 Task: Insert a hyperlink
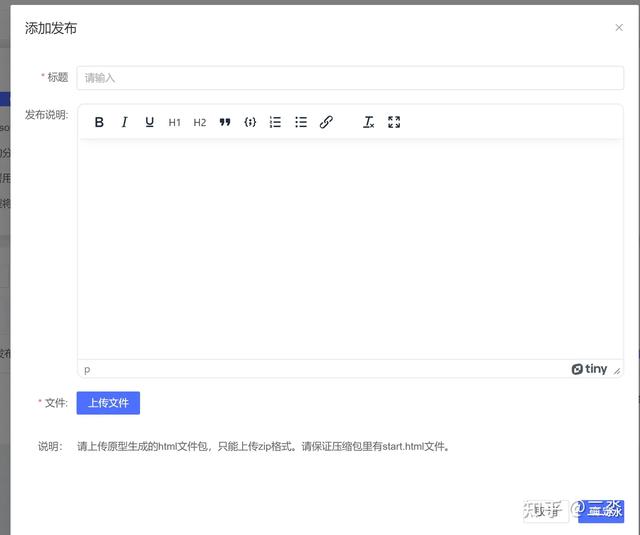[x=326, y=122]
